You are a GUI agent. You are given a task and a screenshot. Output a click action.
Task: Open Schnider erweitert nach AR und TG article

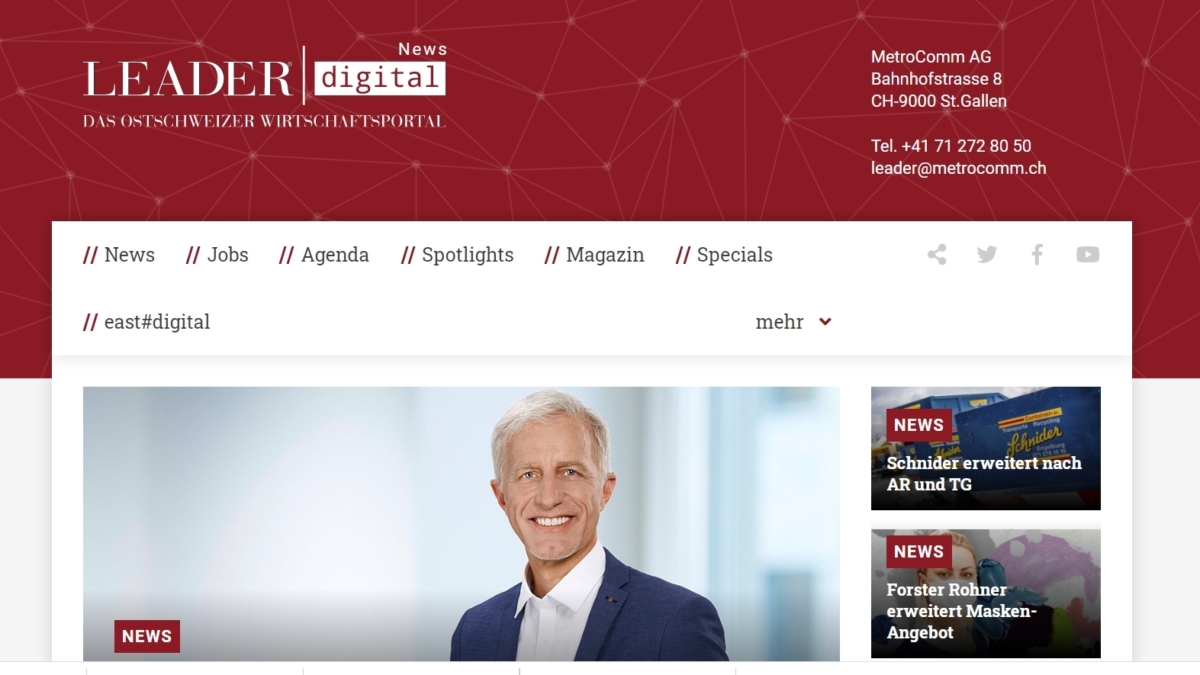(x=985, y=448)
